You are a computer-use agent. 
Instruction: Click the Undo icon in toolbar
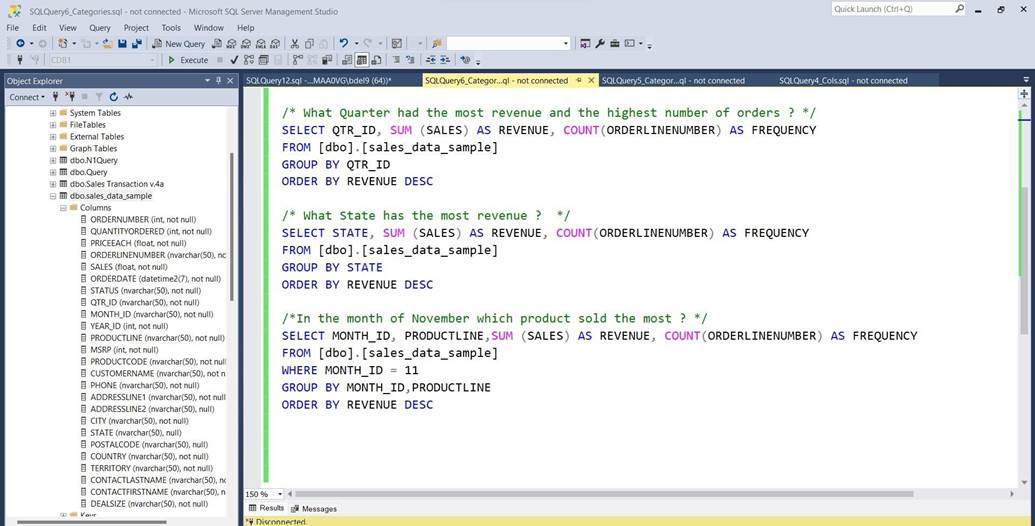click(x=343, y=44)
